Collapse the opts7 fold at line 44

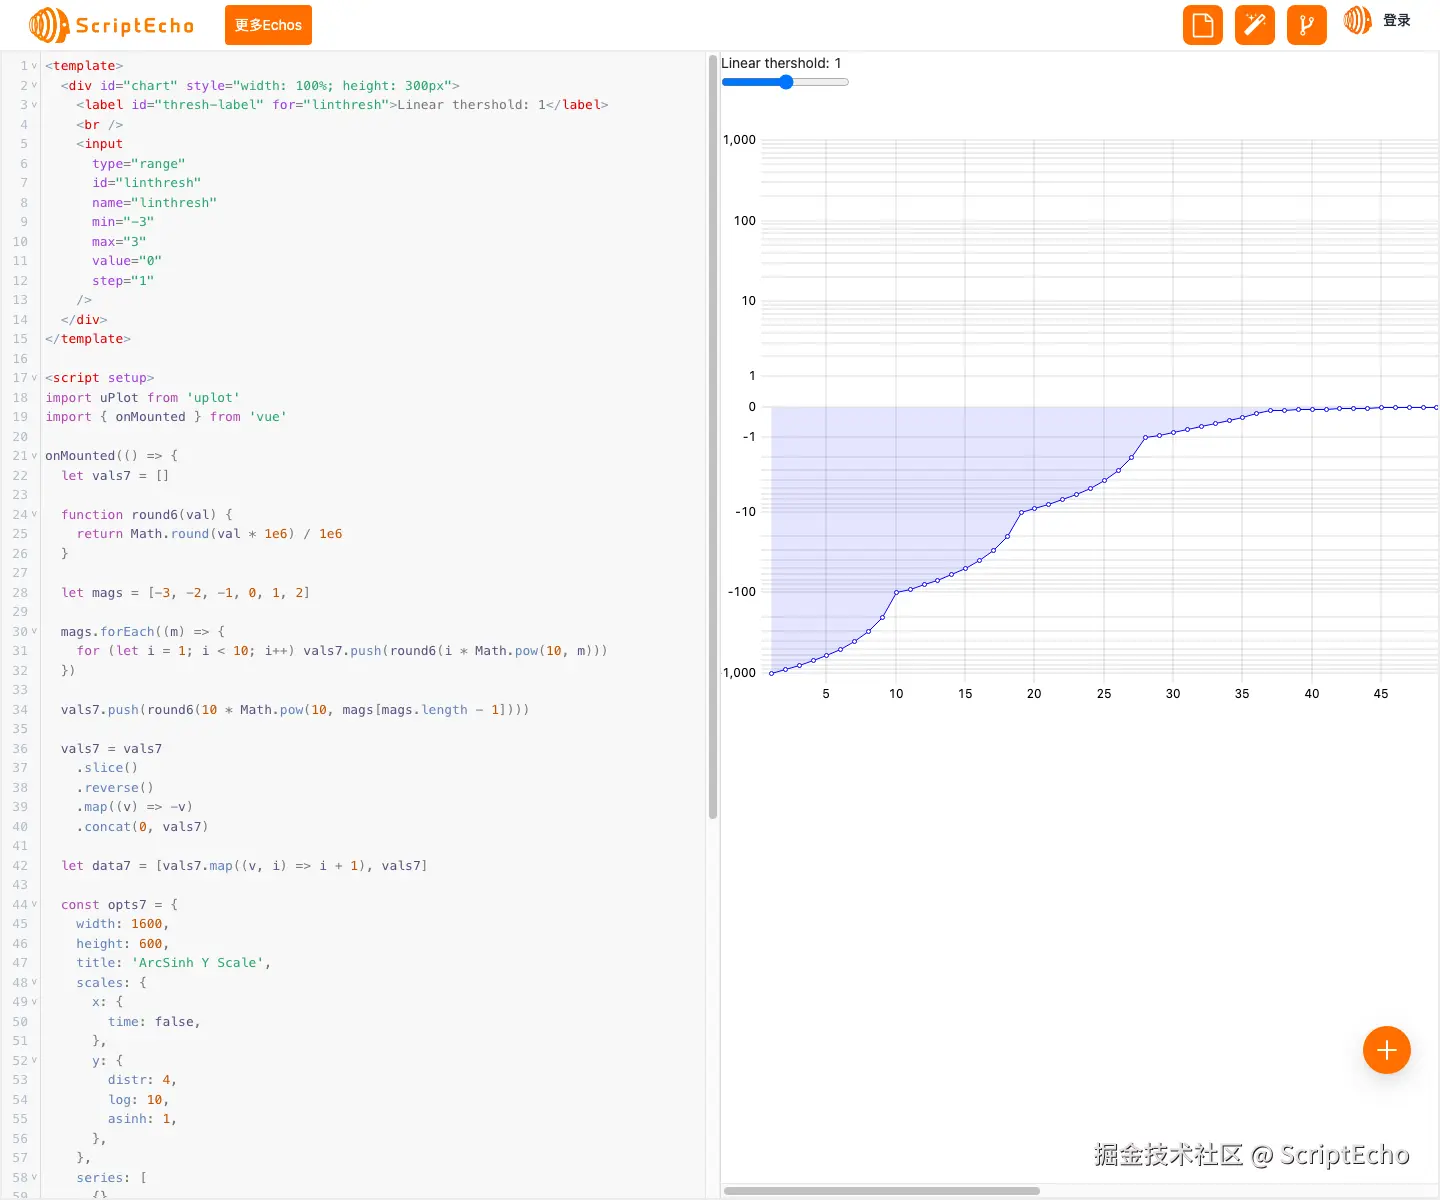click(34, 905)
